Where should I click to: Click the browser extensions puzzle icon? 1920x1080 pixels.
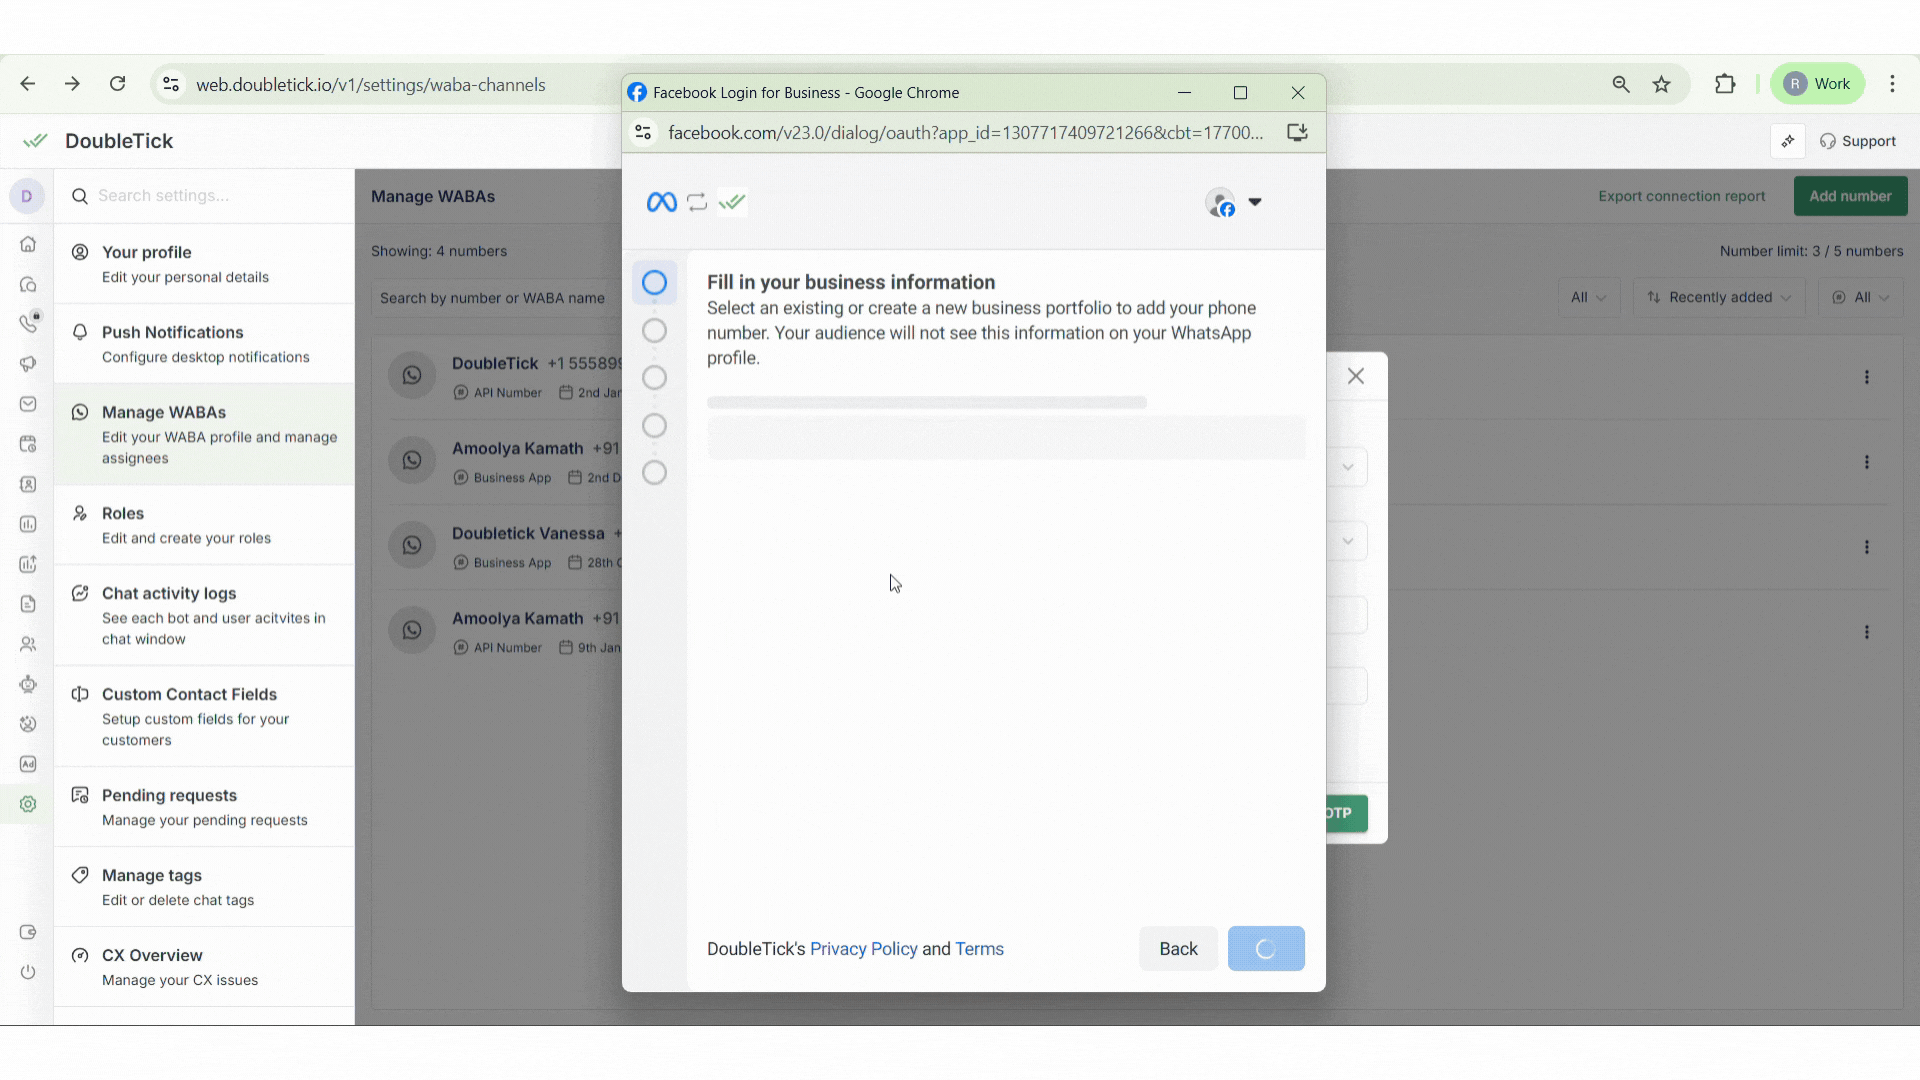pyautogui.click(x=1725, y=84)
